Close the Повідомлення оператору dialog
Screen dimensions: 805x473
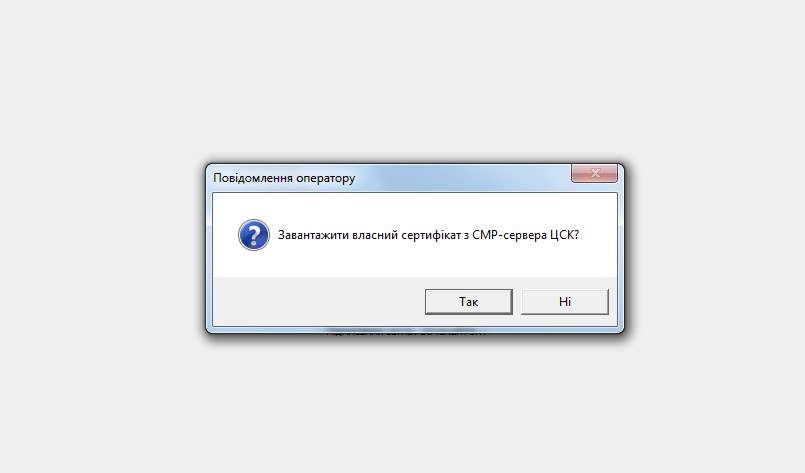(x=595, y=173)
